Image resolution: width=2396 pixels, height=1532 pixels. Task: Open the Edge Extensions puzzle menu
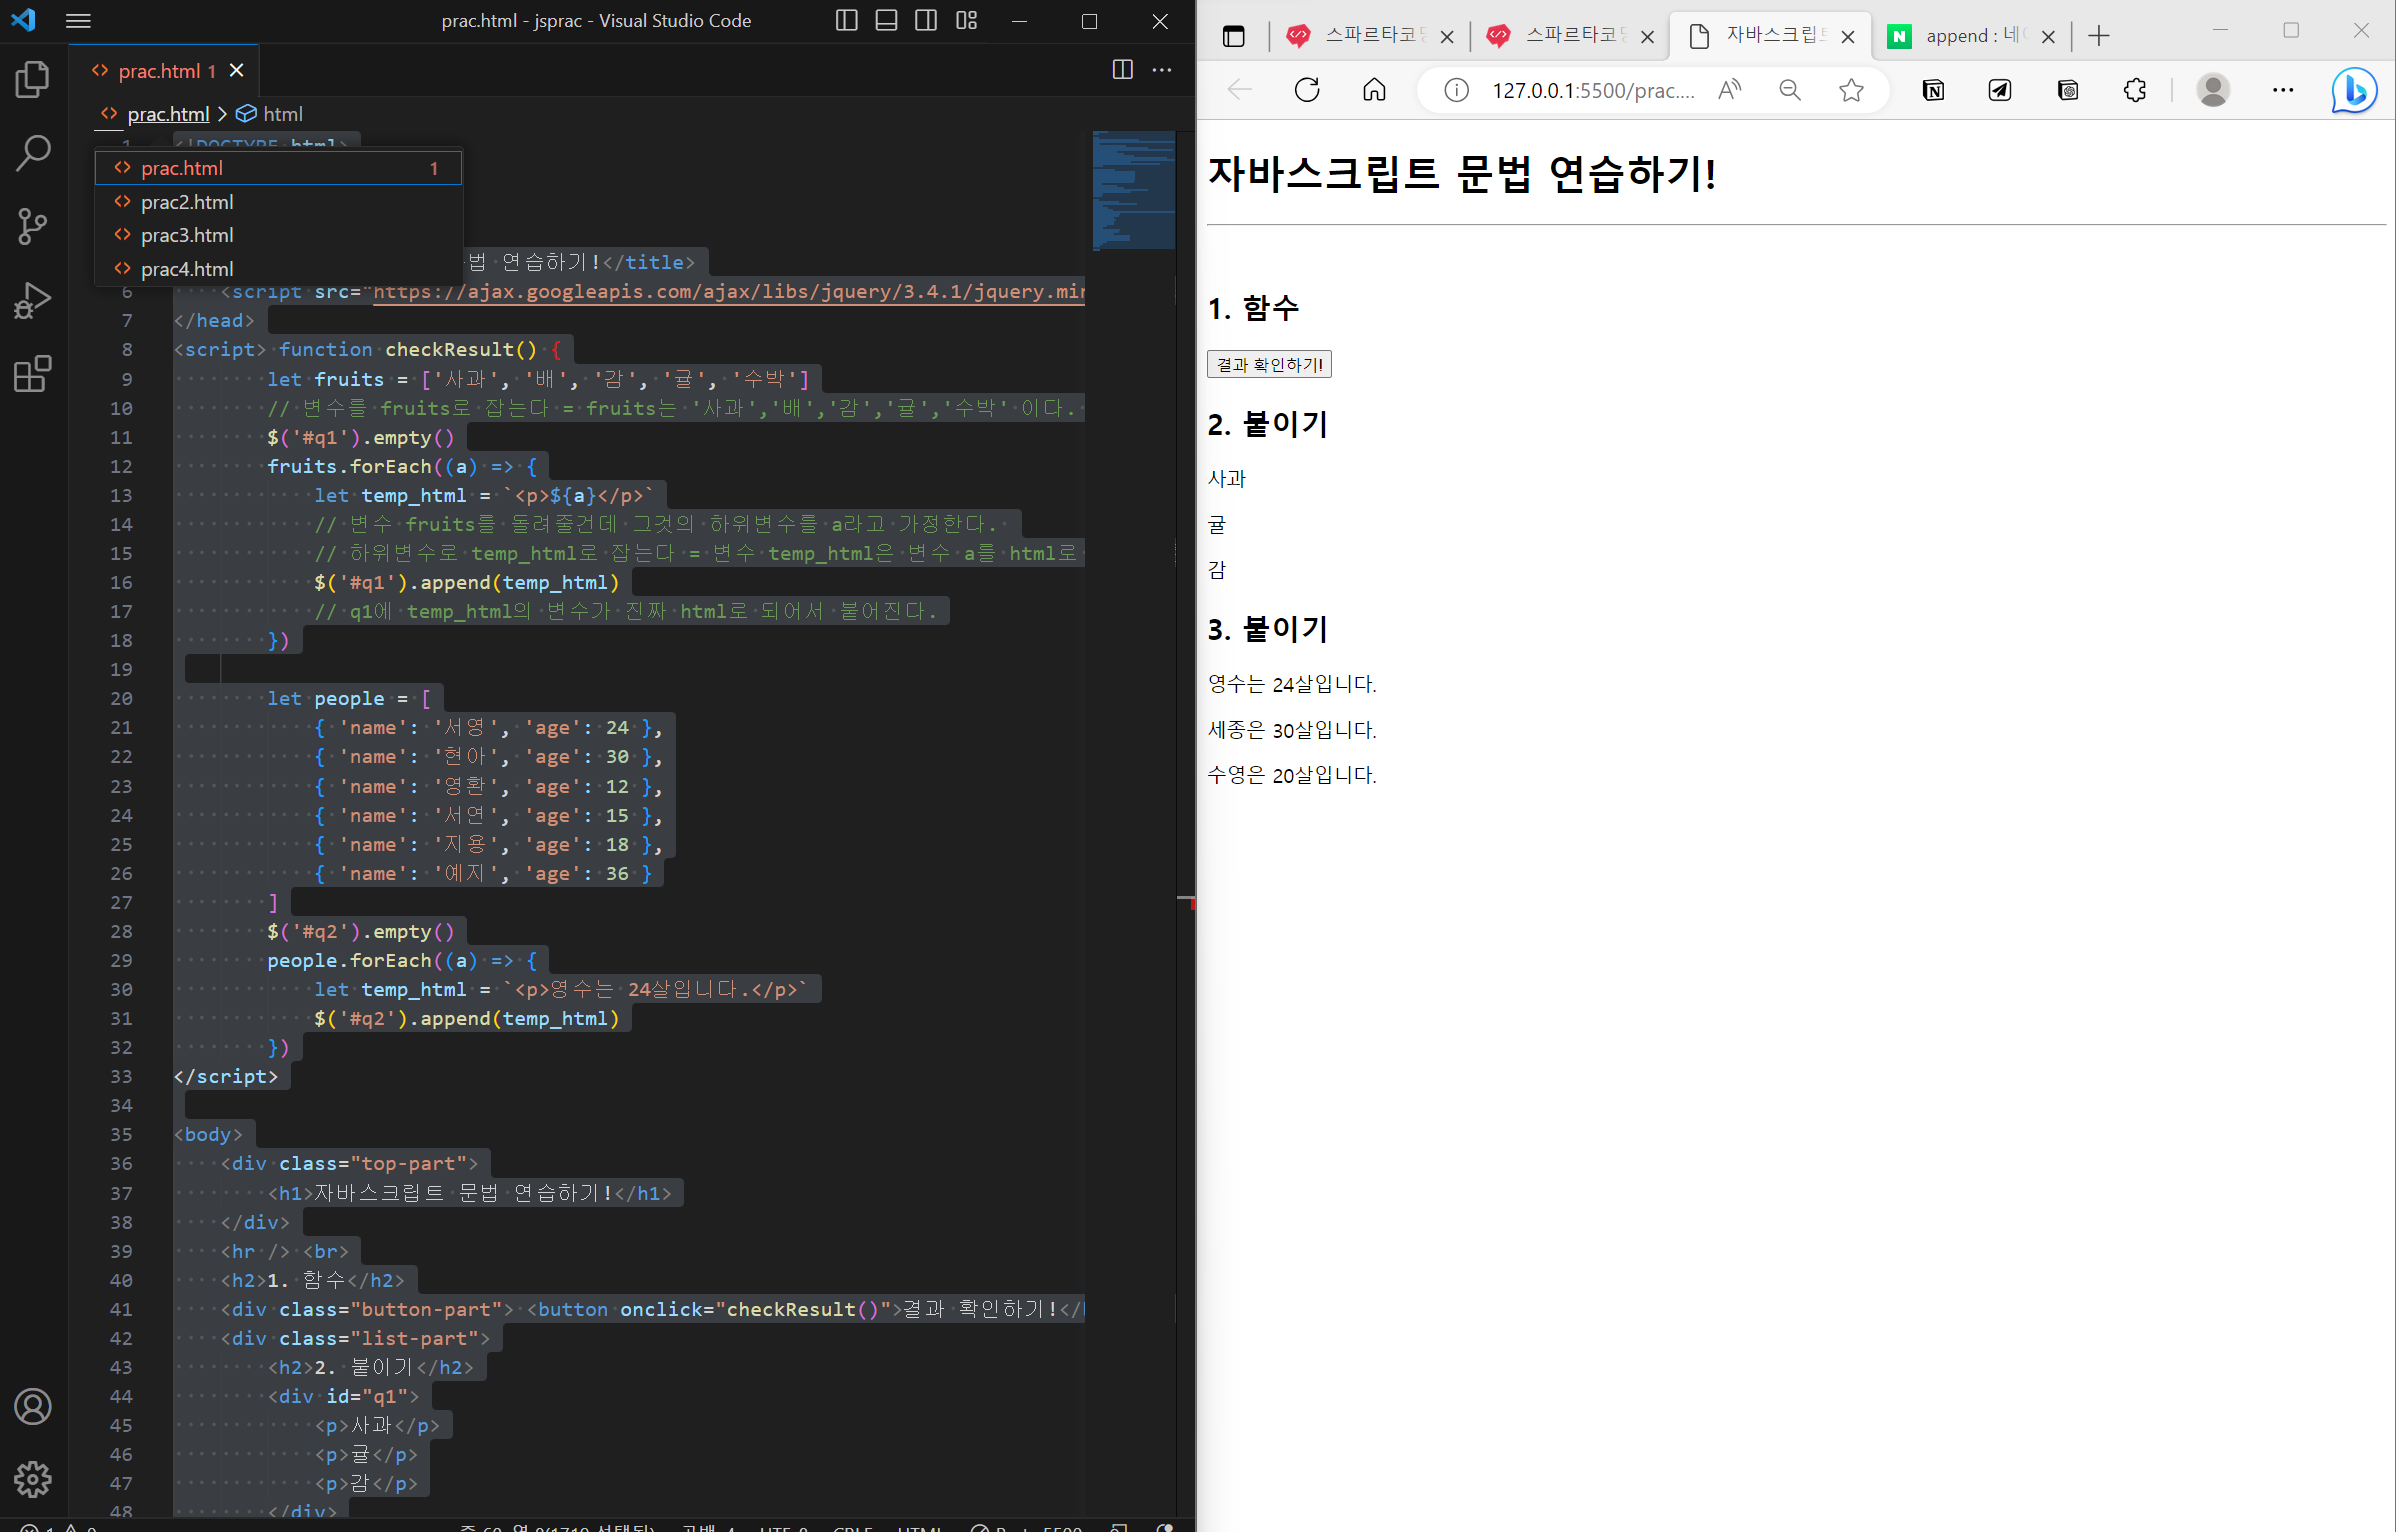click(2135, 90)
